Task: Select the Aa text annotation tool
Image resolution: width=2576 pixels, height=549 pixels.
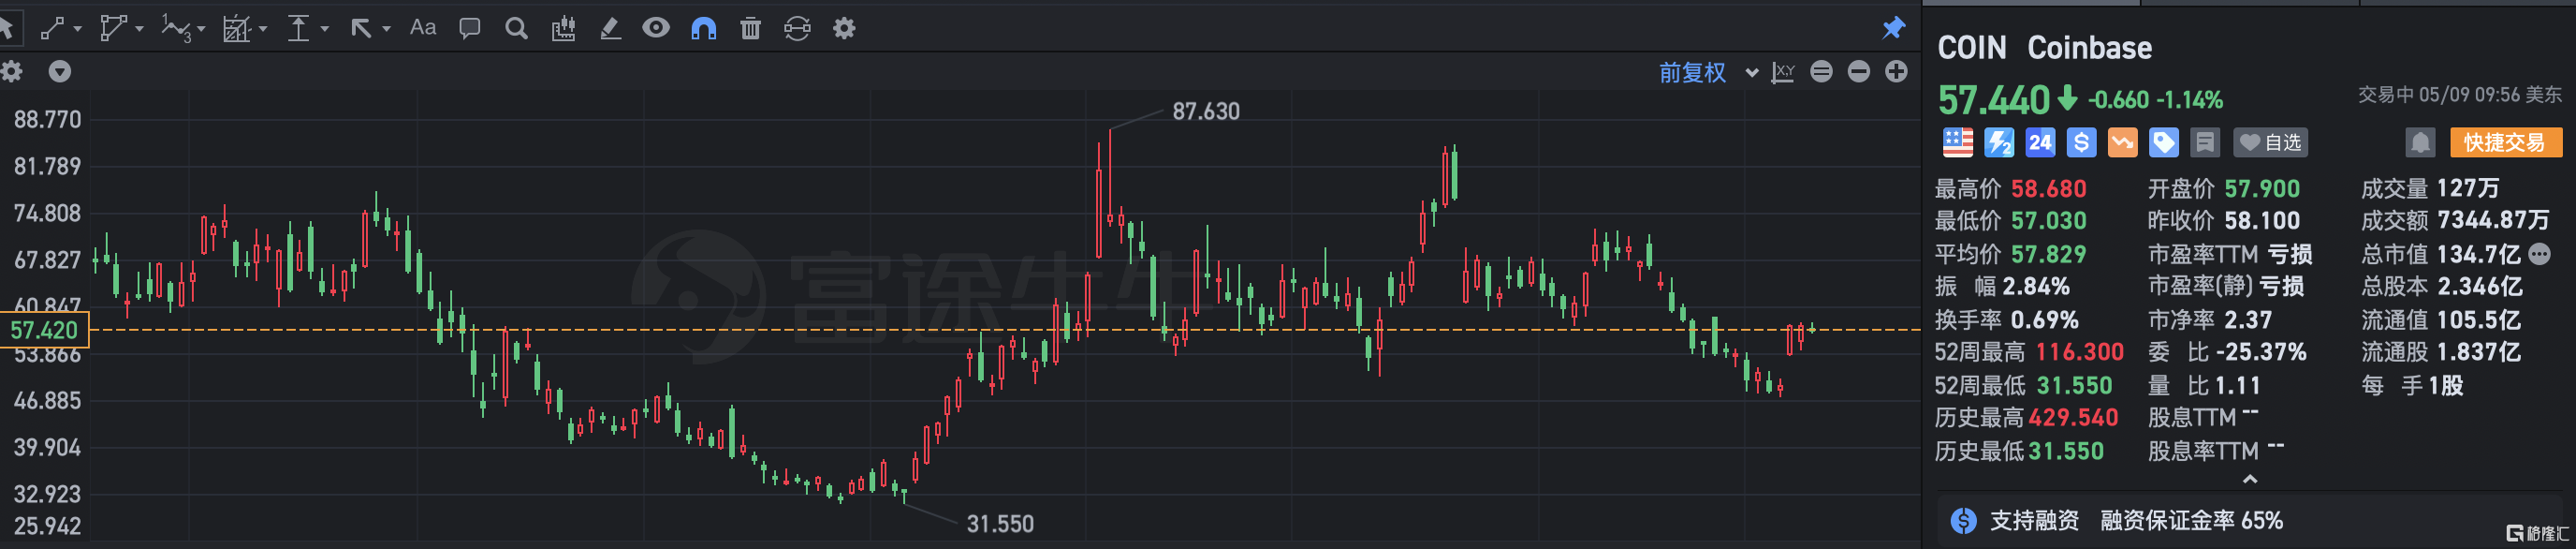Action: (423, 28)
